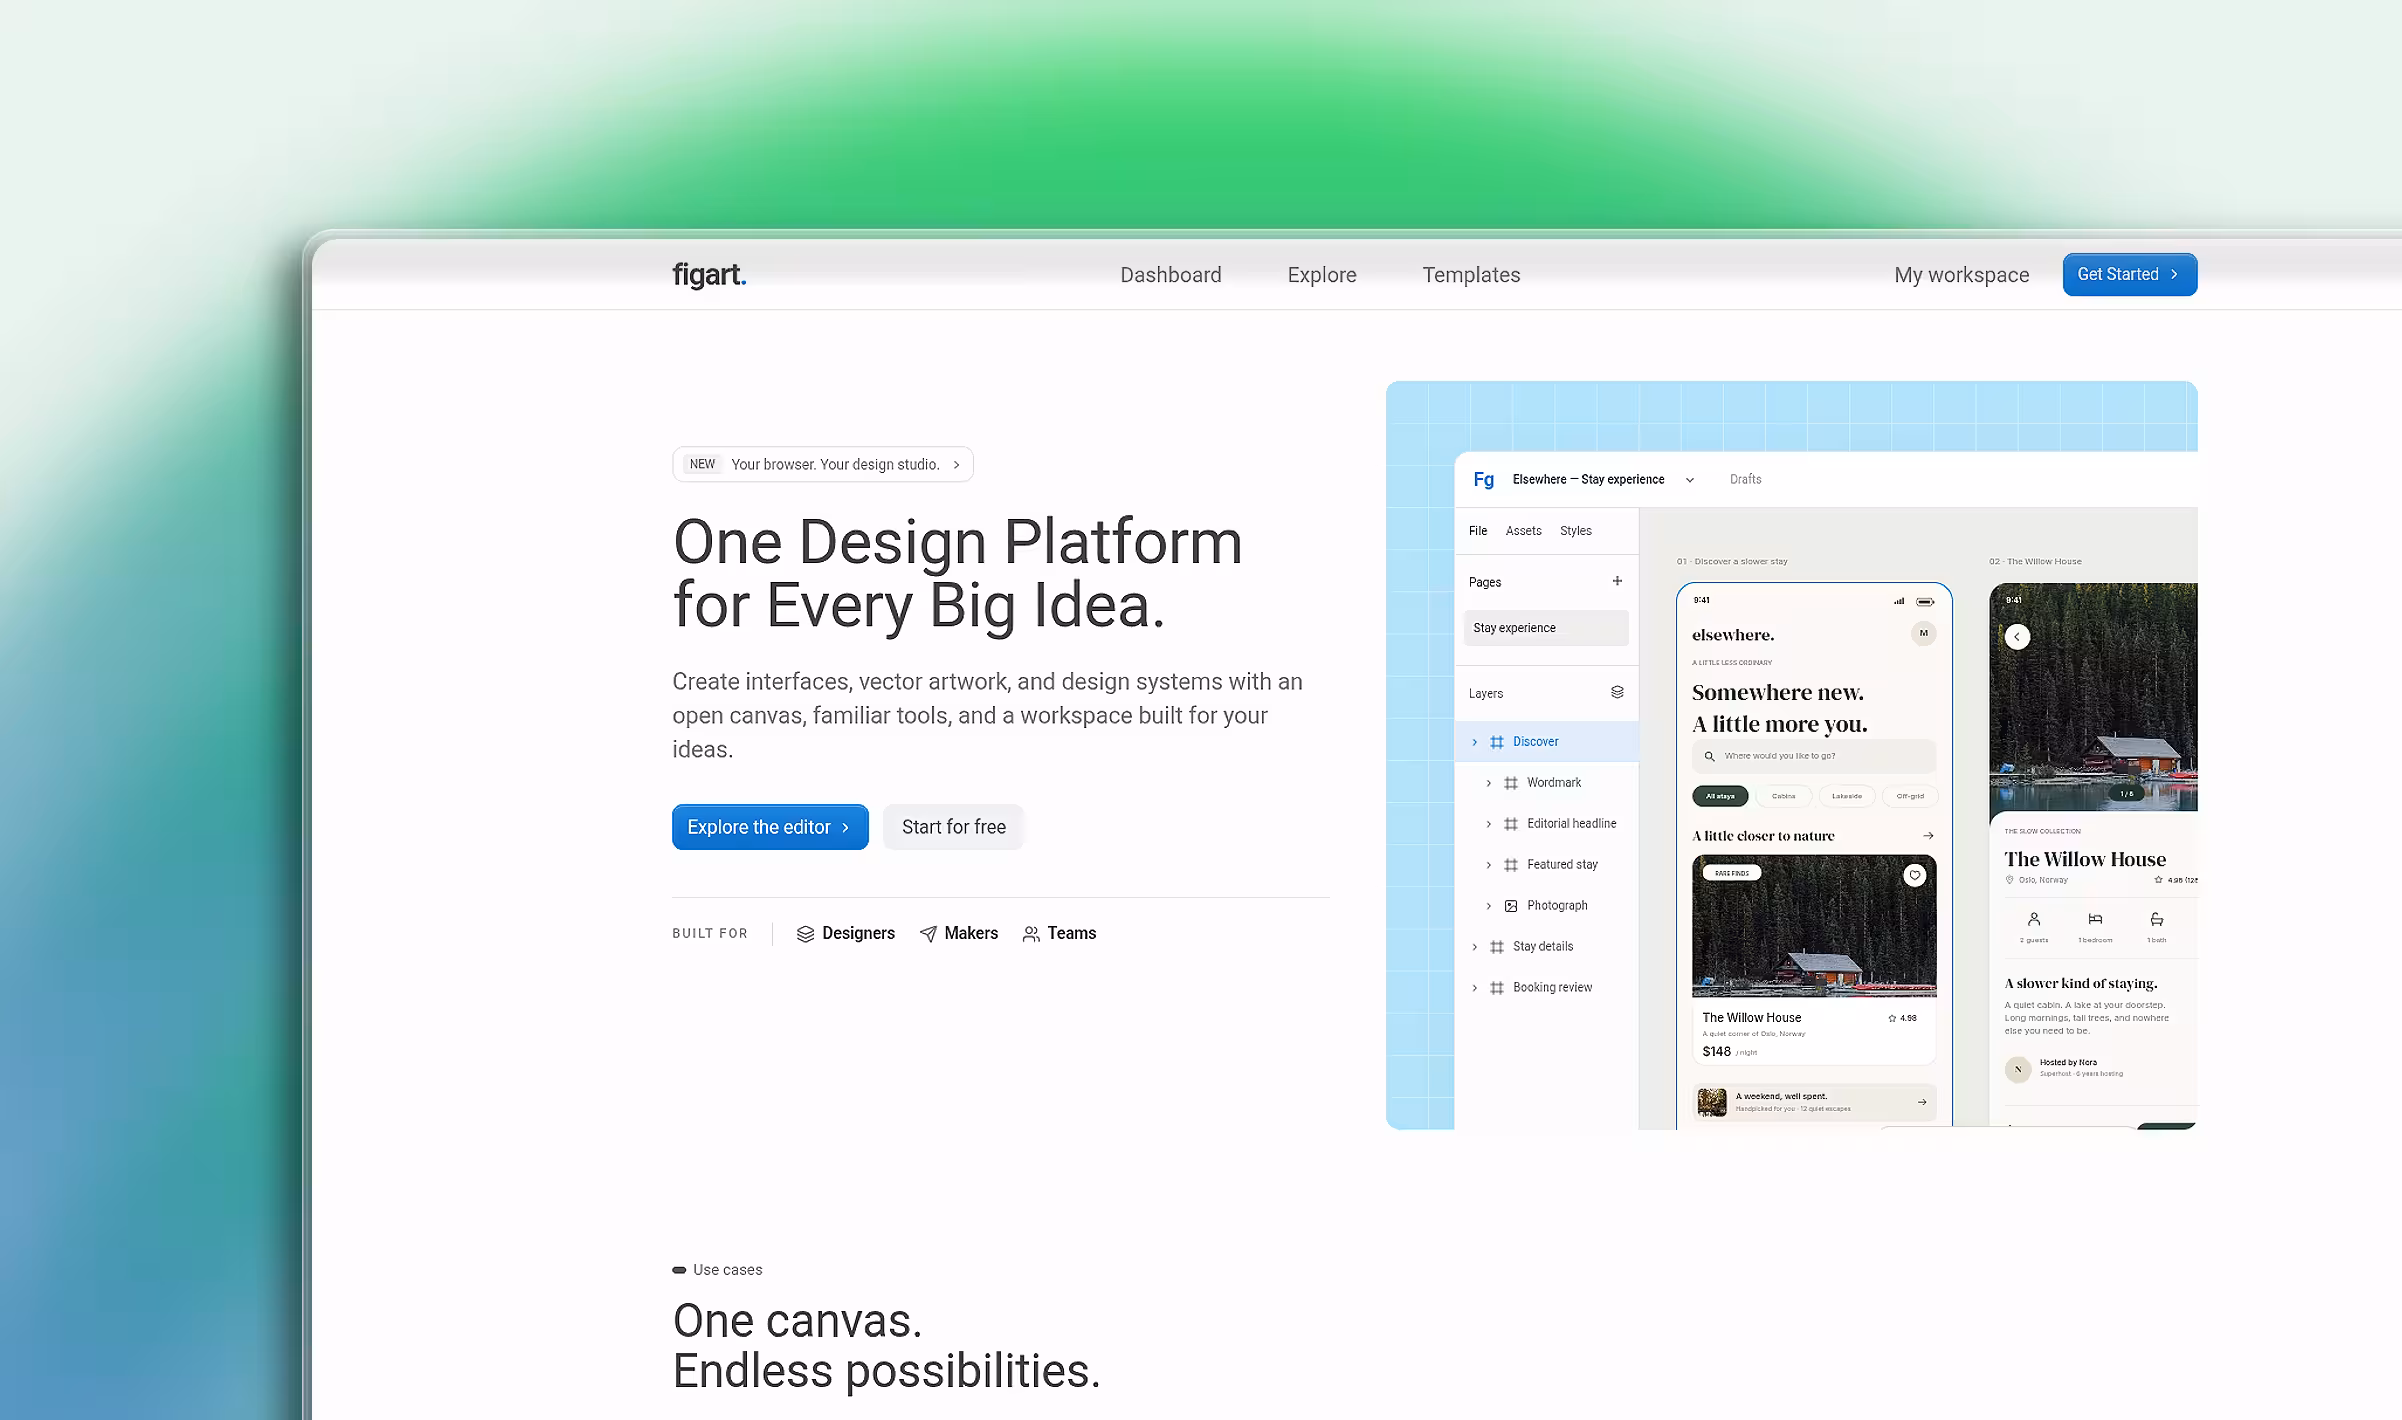Open the NEW announcement pill
2402x1420 pixels.
[x=822, y=464]
